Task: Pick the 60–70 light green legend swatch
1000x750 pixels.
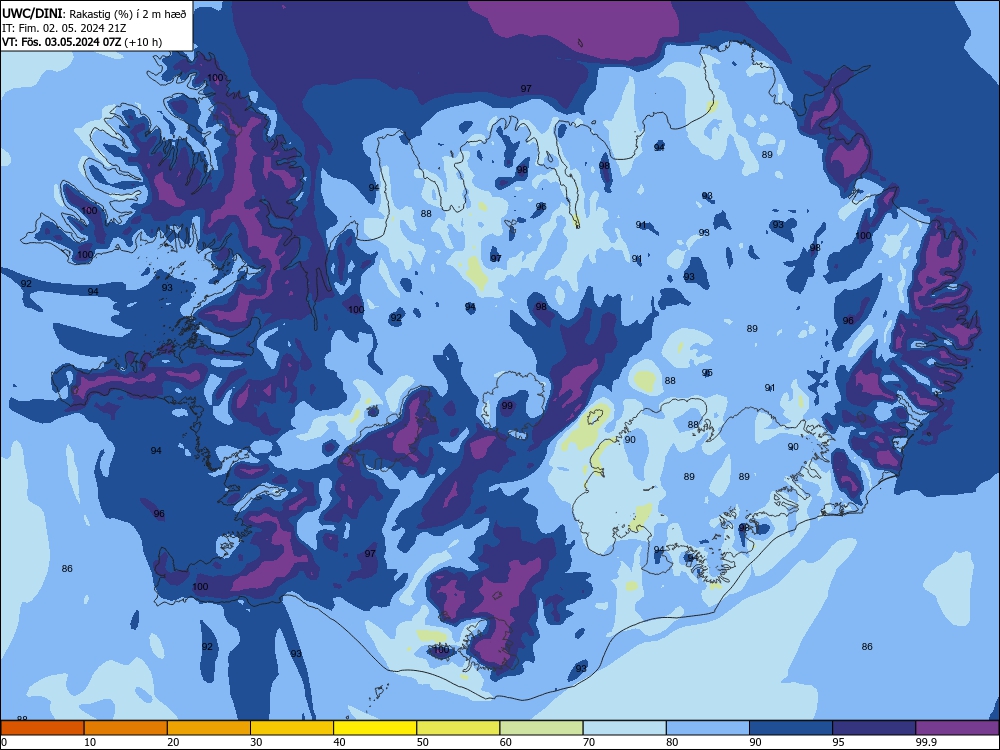Action: (541, 728)
